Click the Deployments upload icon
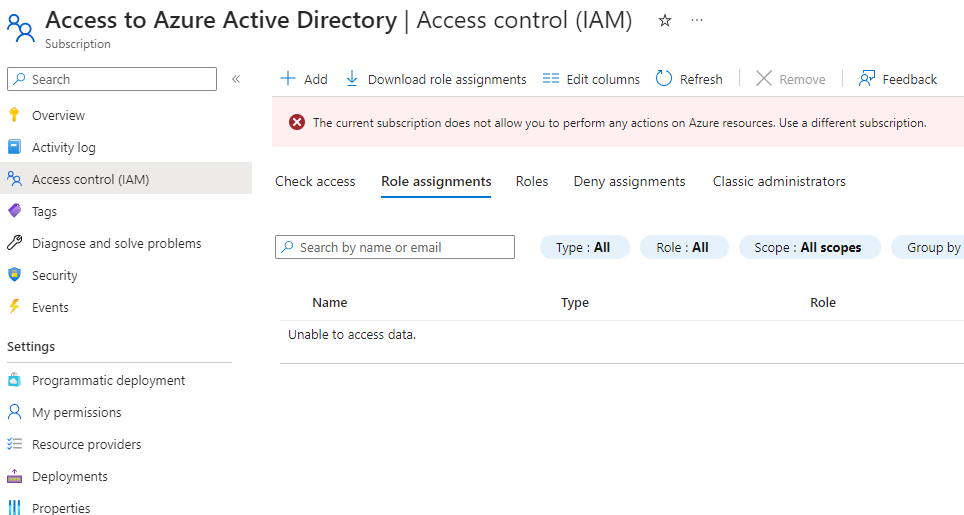The height and width of the screenshot is (515, 964). pyautogui.click(x=14, y=476)
